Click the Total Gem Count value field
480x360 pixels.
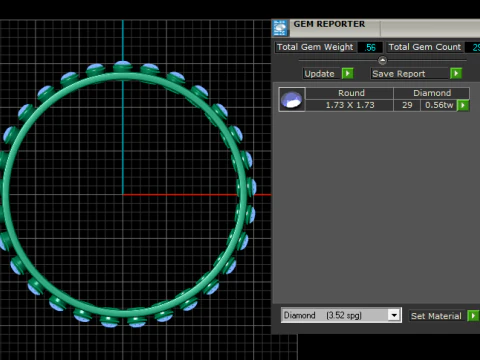click(x=473, y=47)
